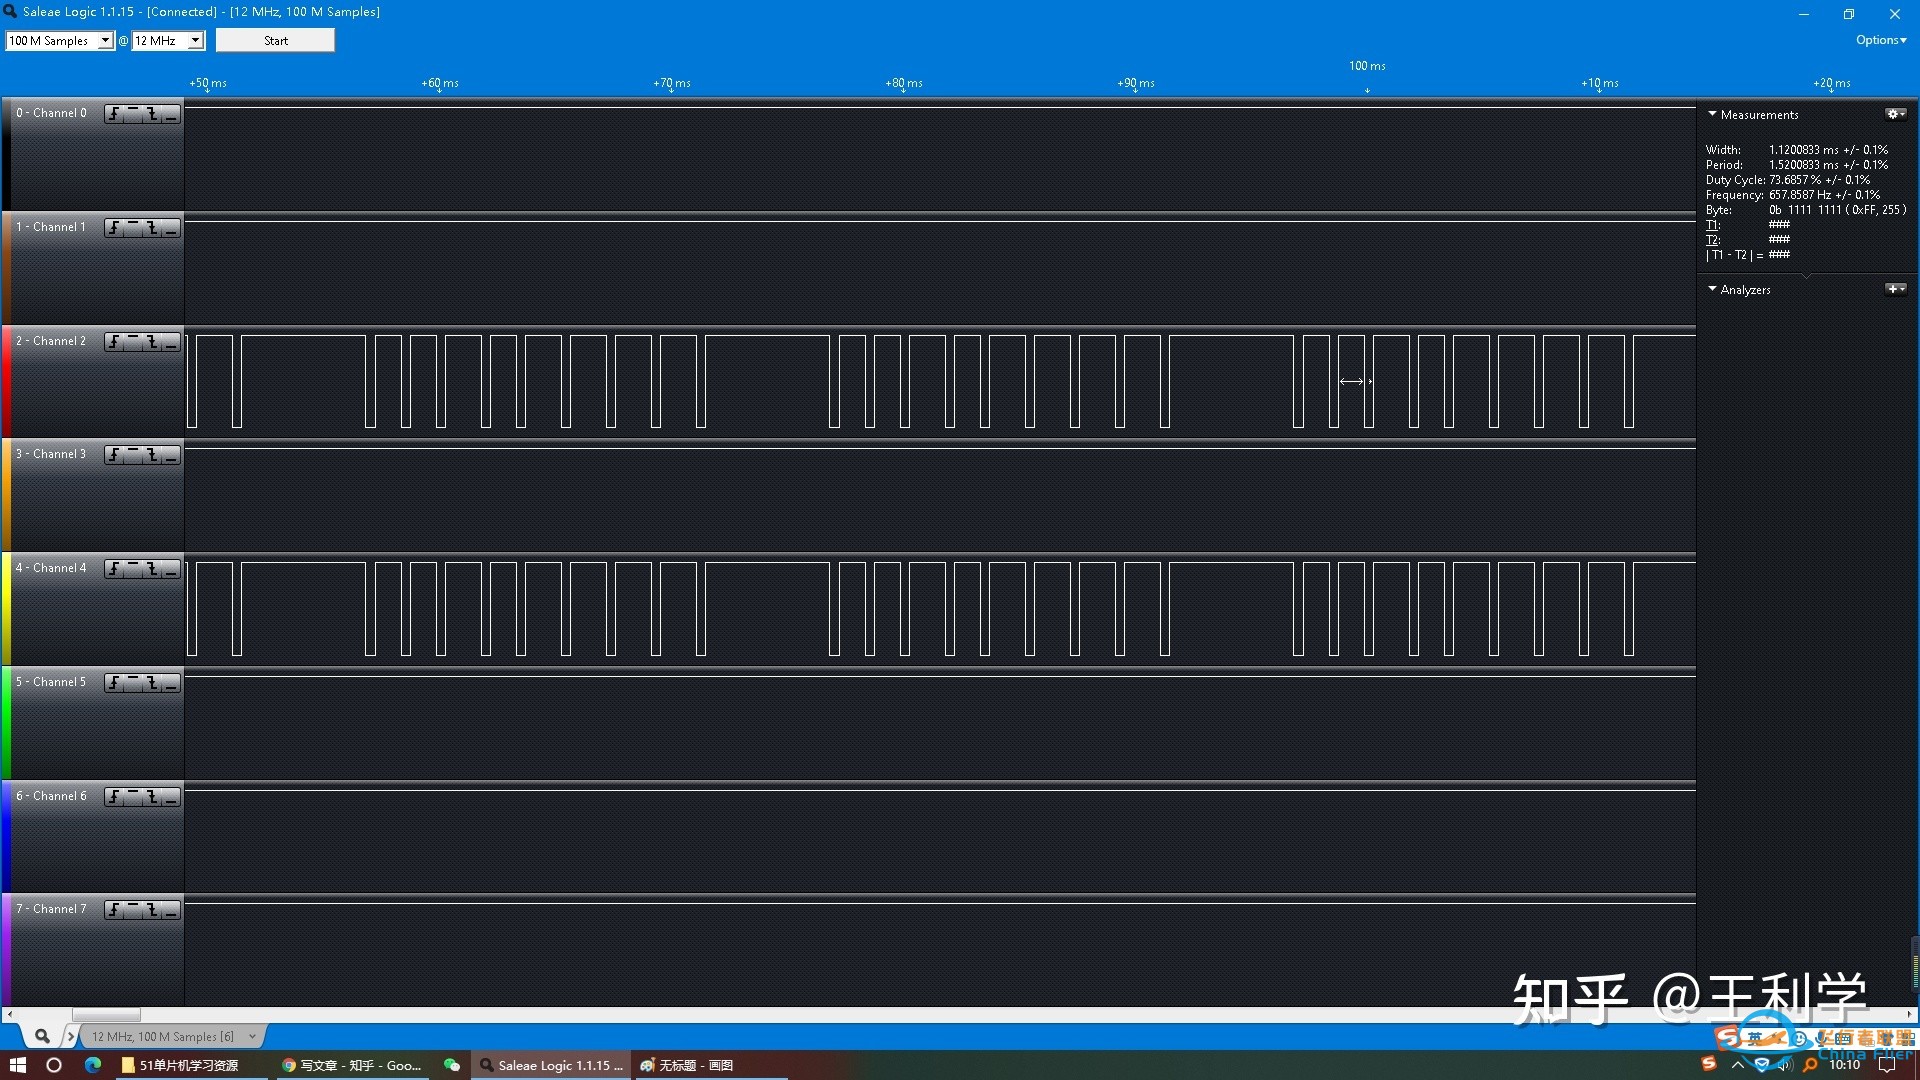Toggle high level trigger on Channel 1
The image size is (1920, 1080).
point(133,228)
